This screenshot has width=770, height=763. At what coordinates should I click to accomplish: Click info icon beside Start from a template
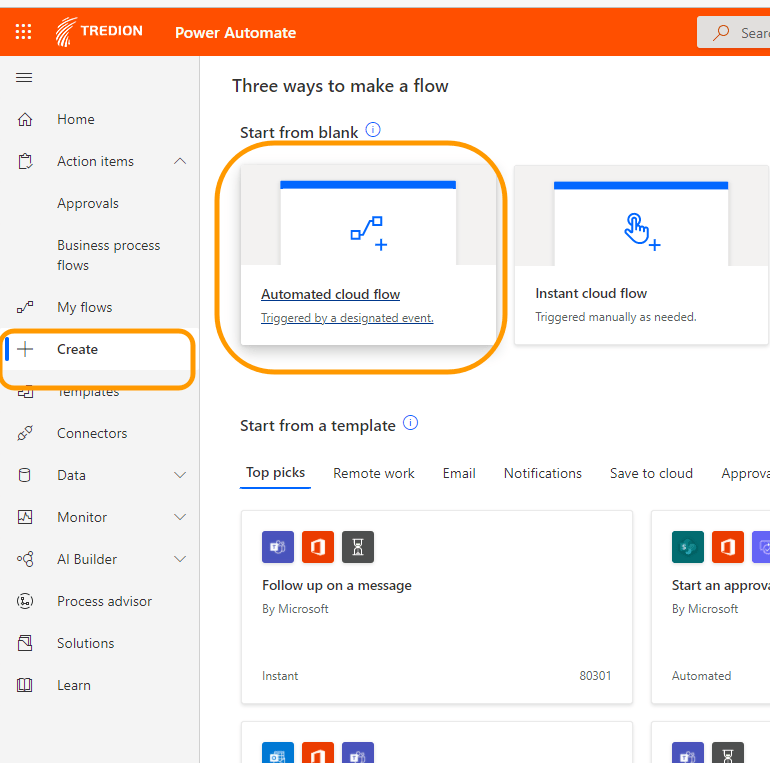[410, 423]
